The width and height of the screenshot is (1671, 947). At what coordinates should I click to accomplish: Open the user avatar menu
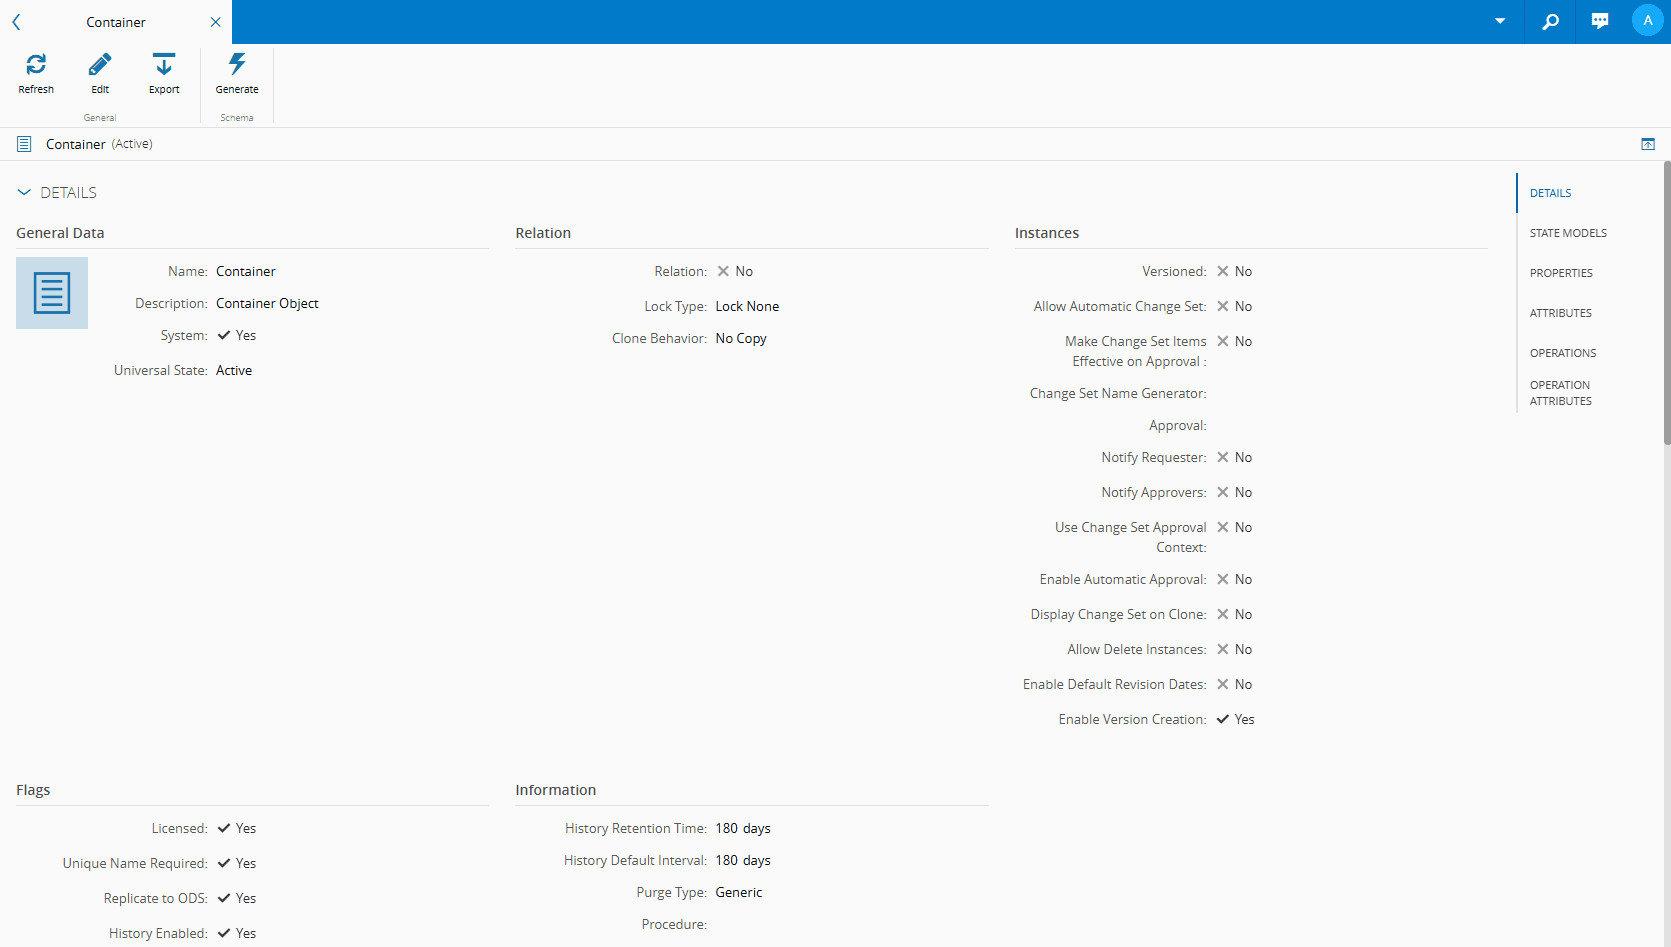point(1647,20)
